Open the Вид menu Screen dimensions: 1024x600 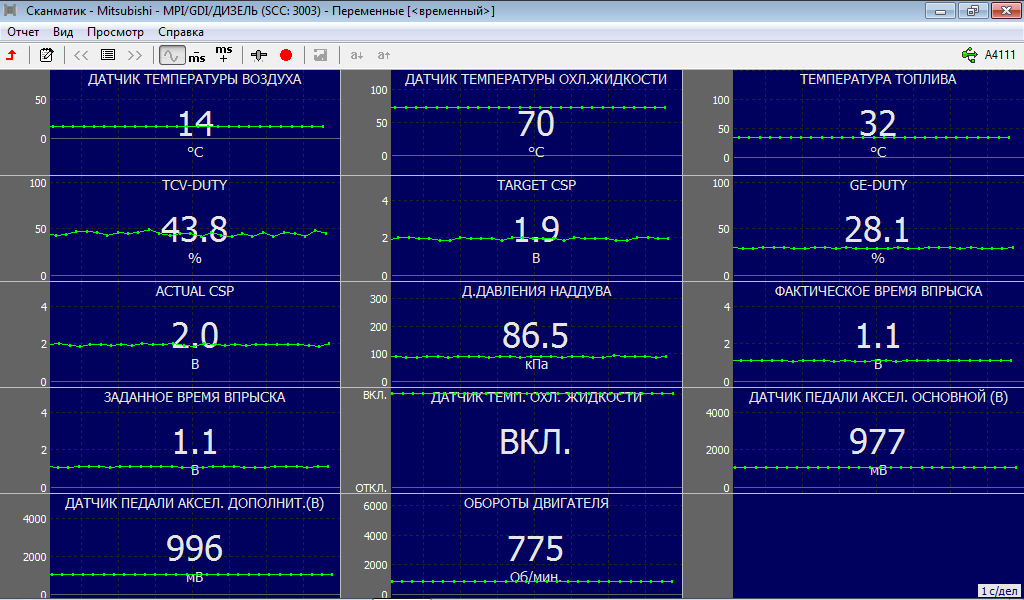click(x=63, y=32)
